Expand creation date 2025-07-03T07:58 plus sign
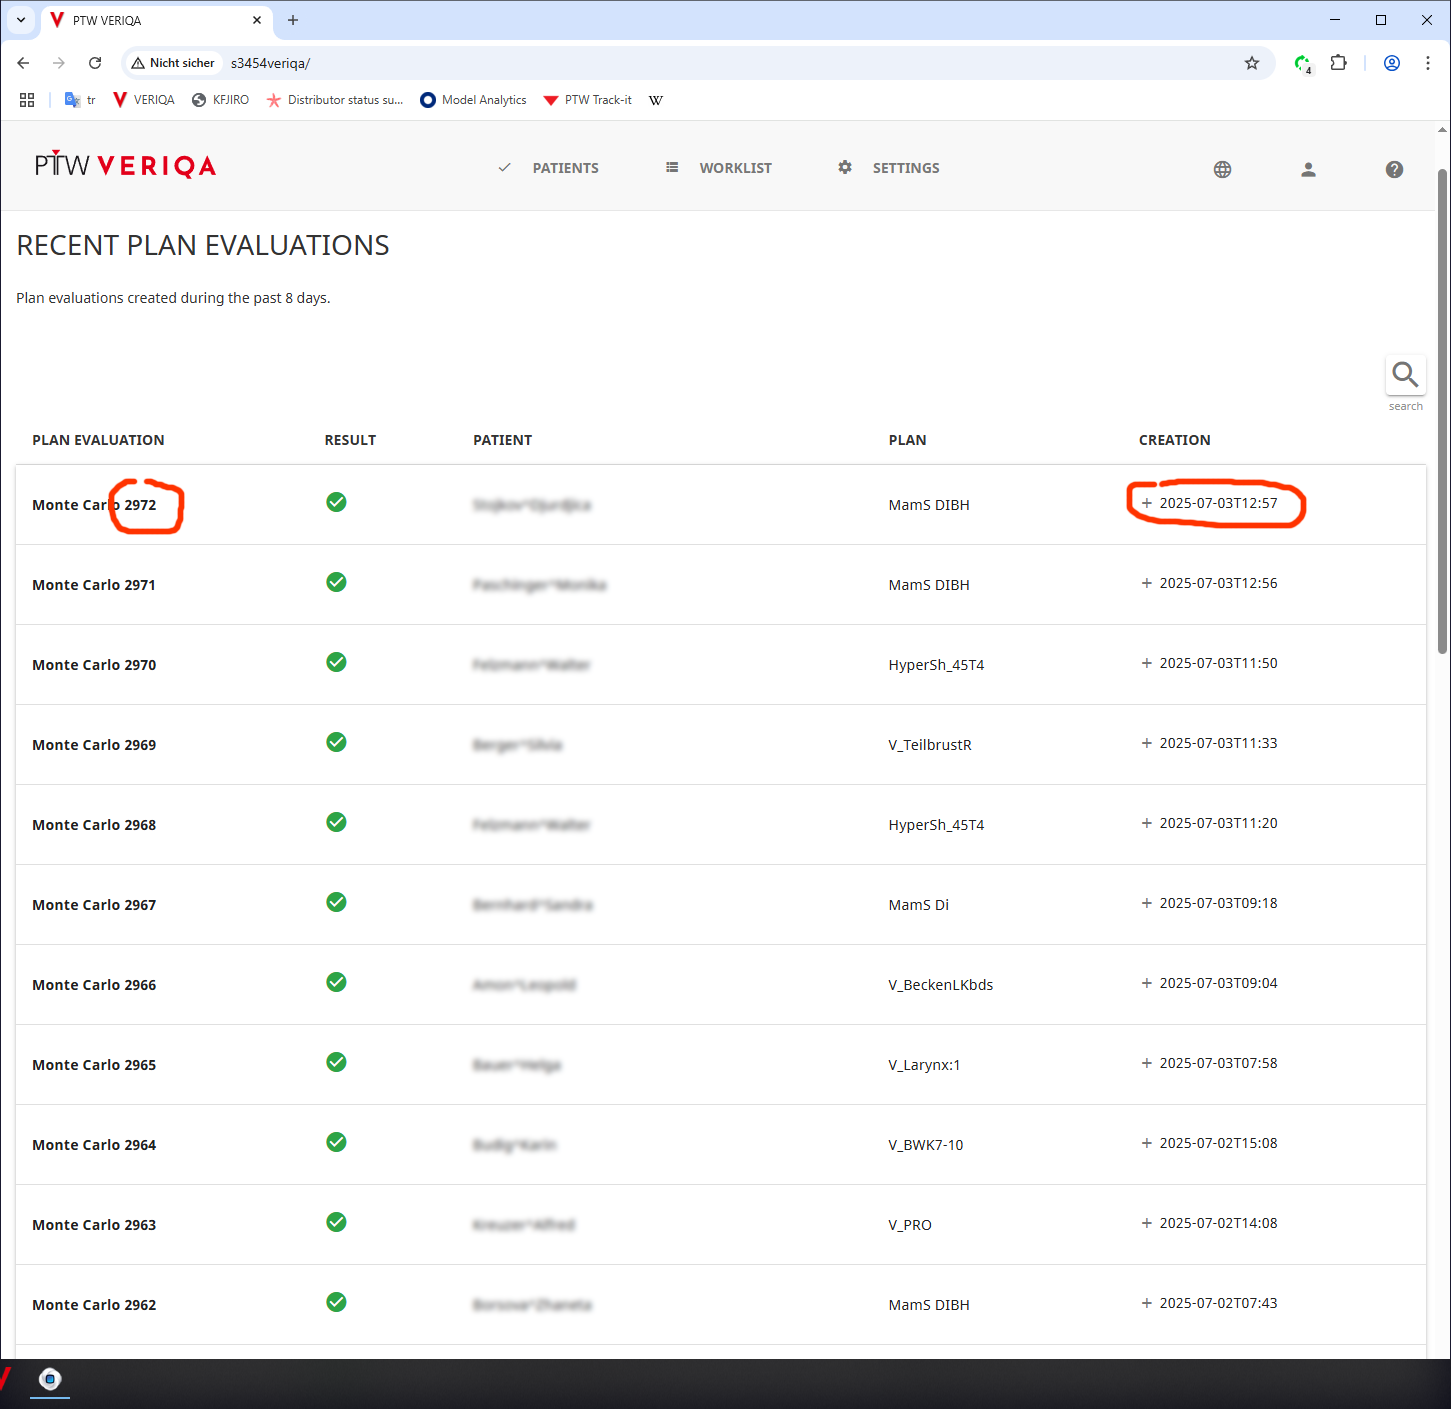1451x1409 pixels. pos(1147,1063)
